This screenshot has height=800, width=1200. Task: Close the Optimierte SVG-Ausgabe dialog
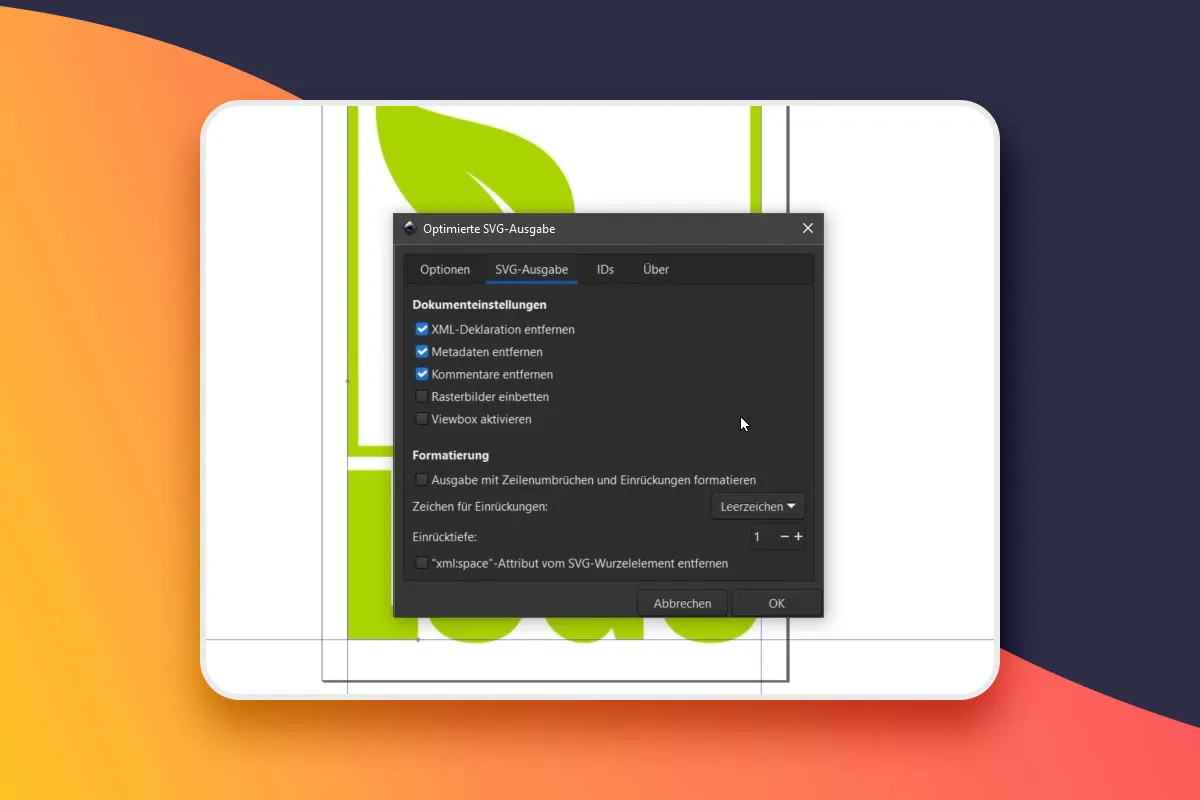808,228
